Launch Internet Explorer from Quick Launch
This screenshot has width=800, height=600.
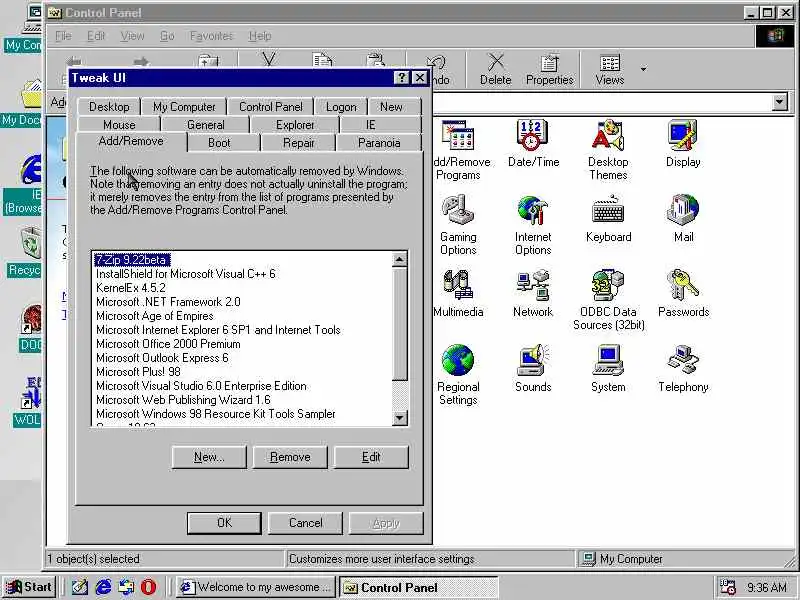coord(103,587)
